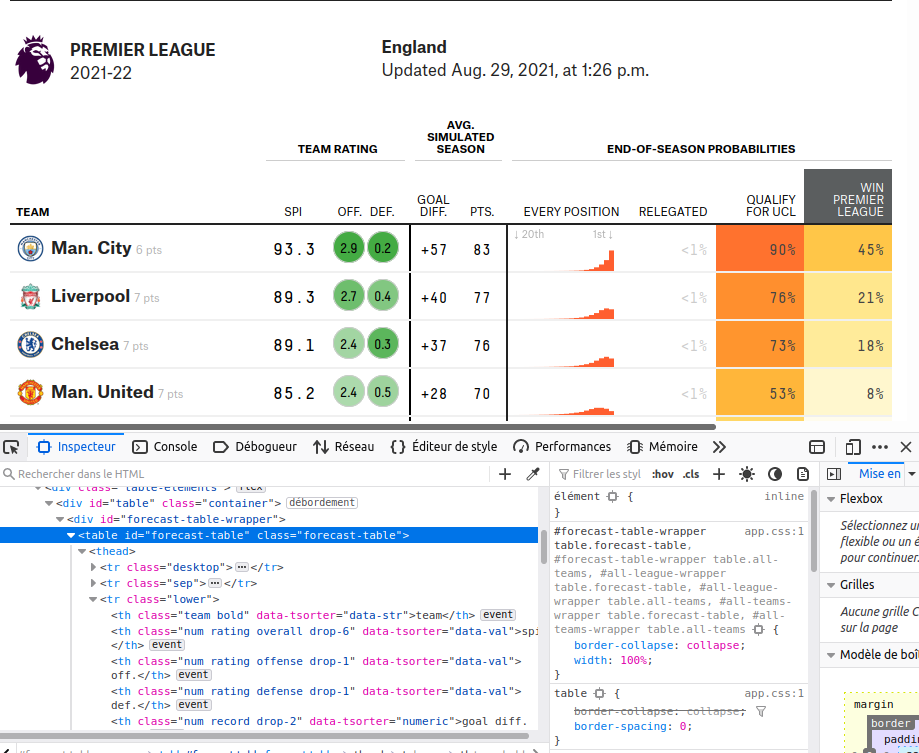Expand the tr class desktop row

pos(95,567)
